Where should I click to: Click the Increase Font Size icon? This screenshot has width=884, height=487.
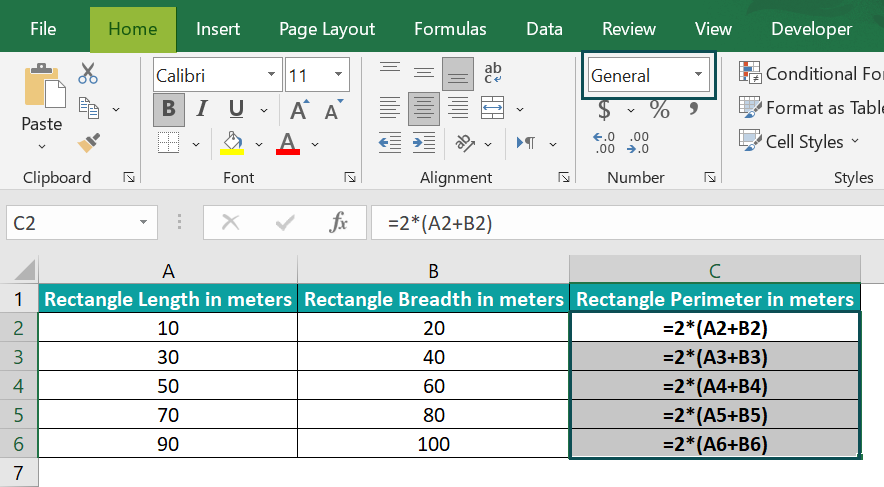pos(299,109)
